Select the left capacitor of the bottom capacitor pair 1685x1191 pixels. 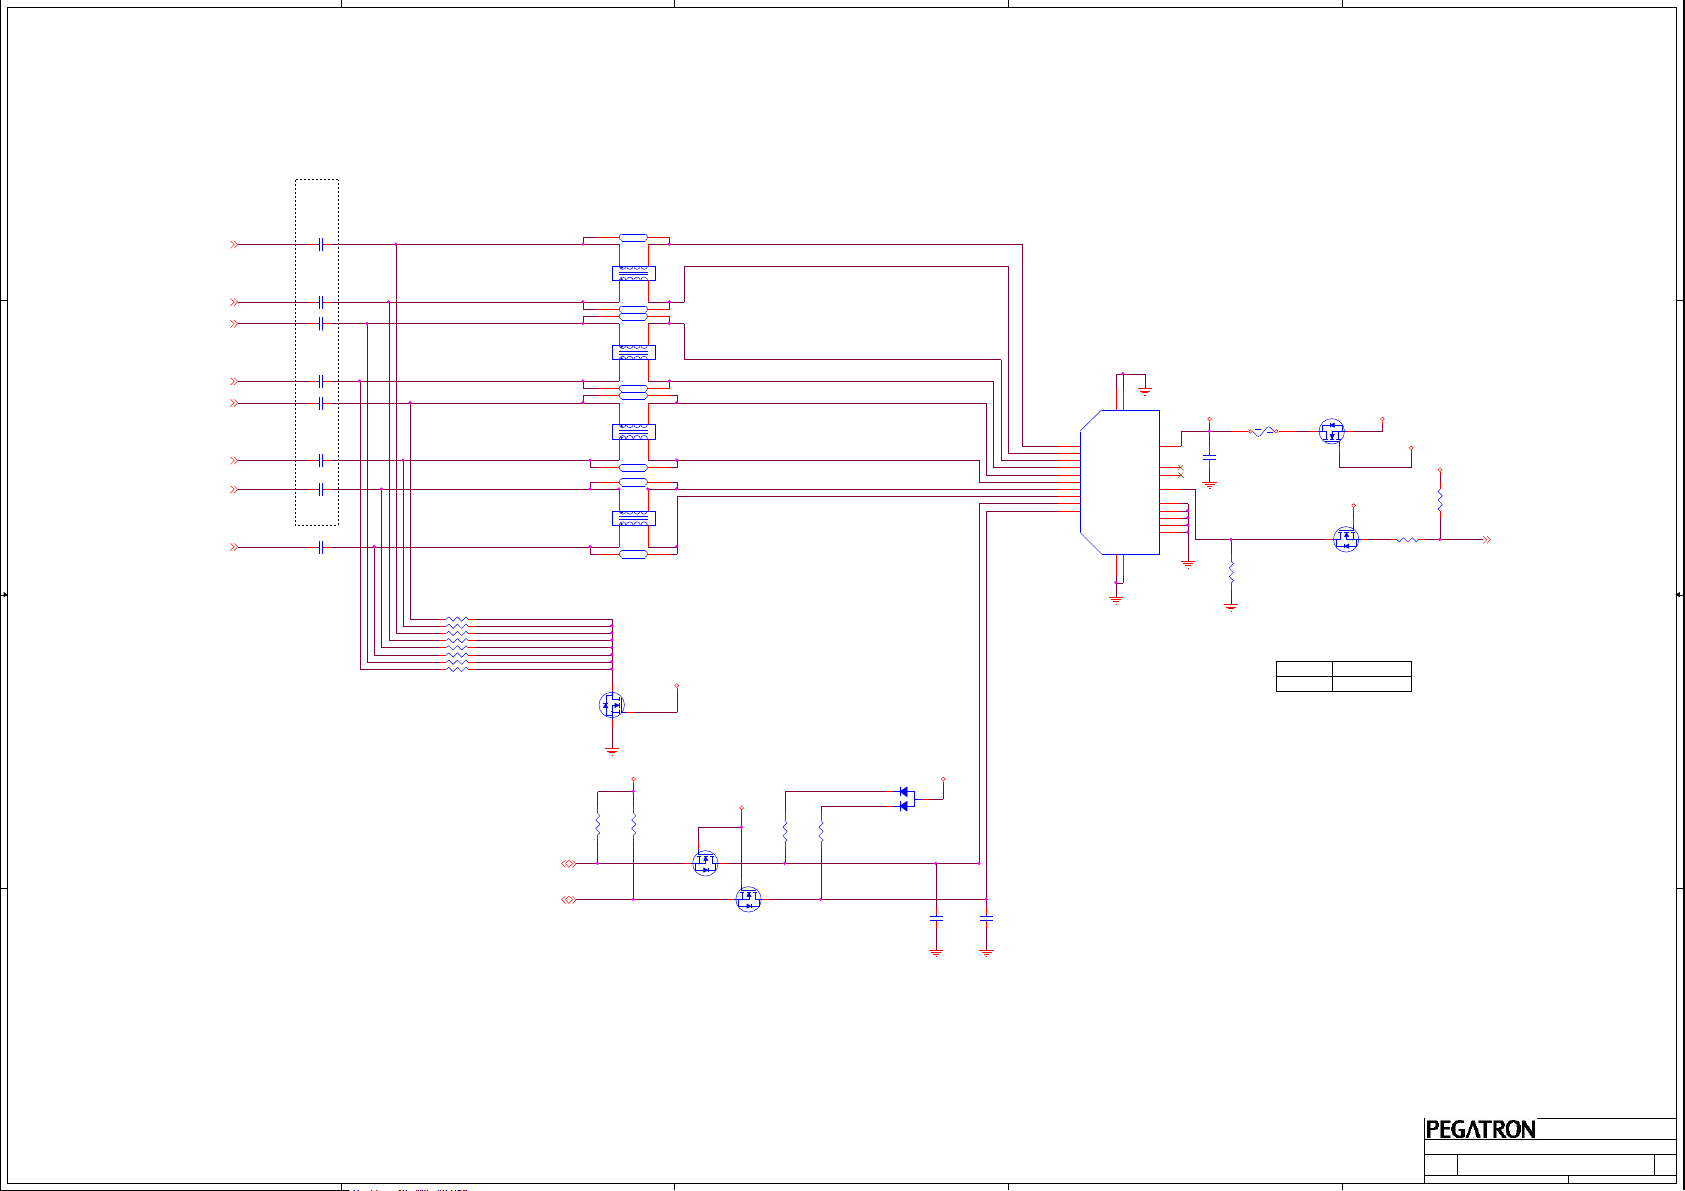tap(936, 917)
